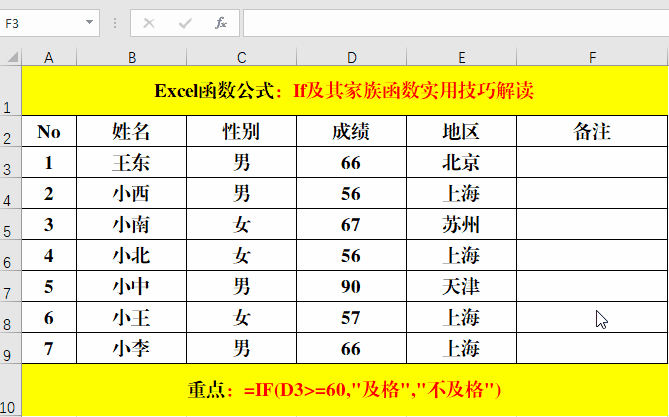The image size is (669, 417).
Task: Select column C header
Action: [x=241, y=57]
